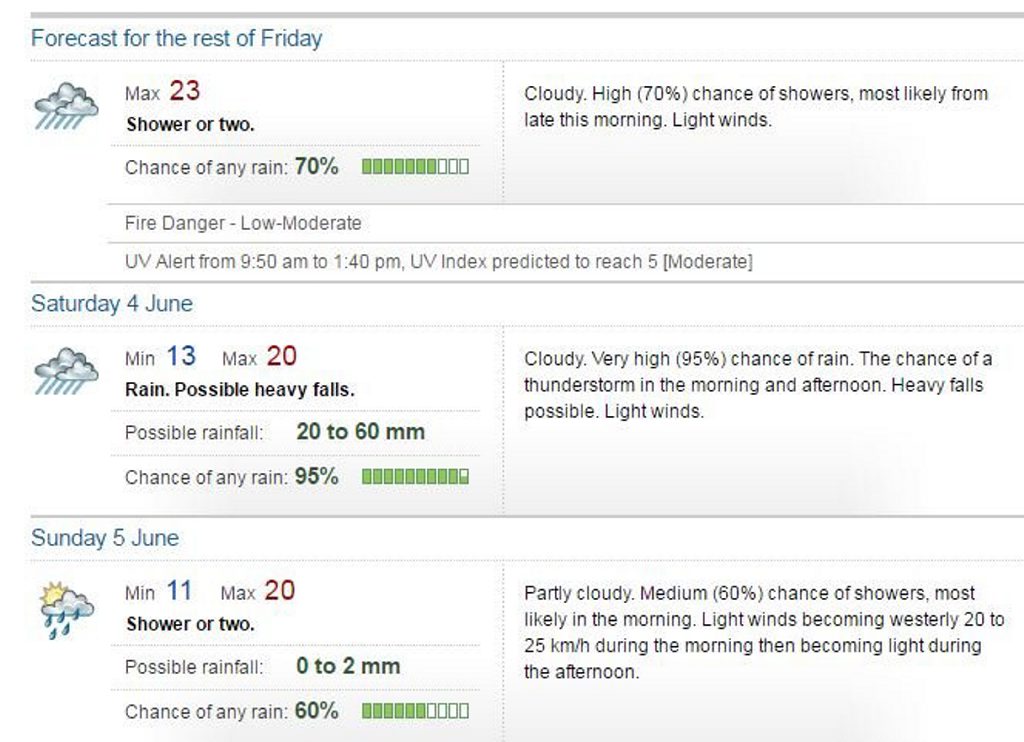The image size is (1024, 742).
Task: Click the 95% rain chance bar
Action: (415, 477)
